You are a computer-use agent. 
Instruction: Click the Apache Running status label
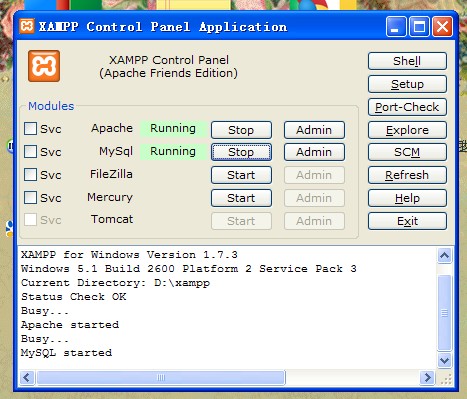tap(173, 128)
